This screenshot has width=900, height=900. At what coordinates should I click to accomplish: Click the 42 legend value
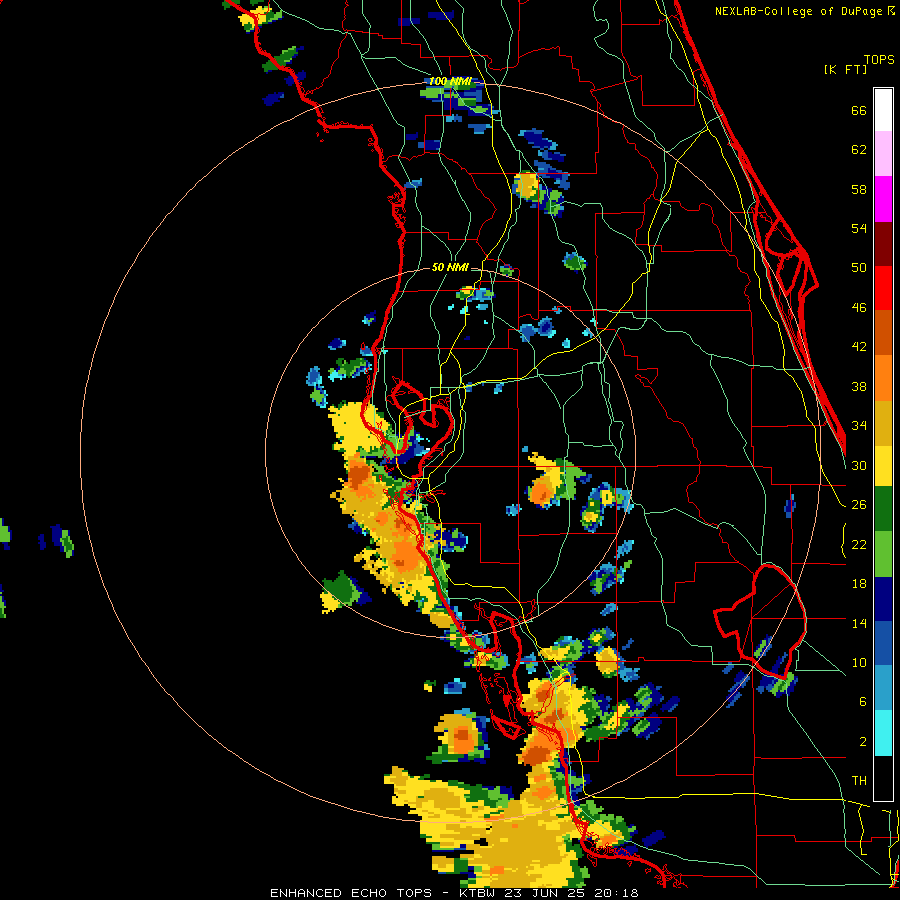pos(859,347)
